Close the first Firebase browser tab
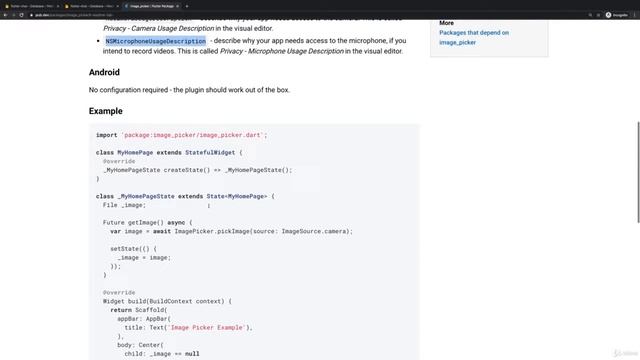The image size is (640, 360). tap(58, 6)
